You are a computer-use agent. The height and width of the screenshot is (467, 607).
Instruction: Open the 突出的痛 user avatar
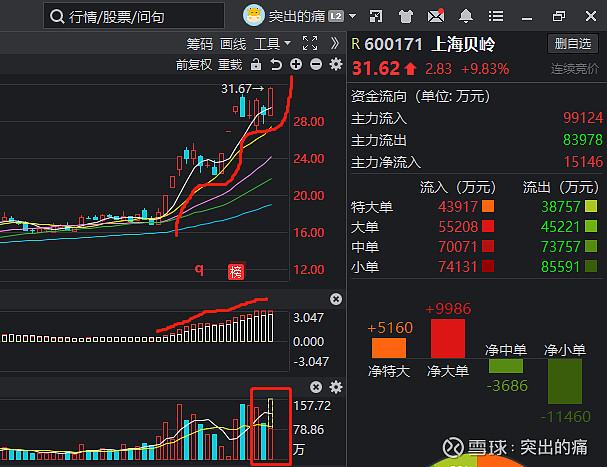pyautogui.click(x=254, y=16)
